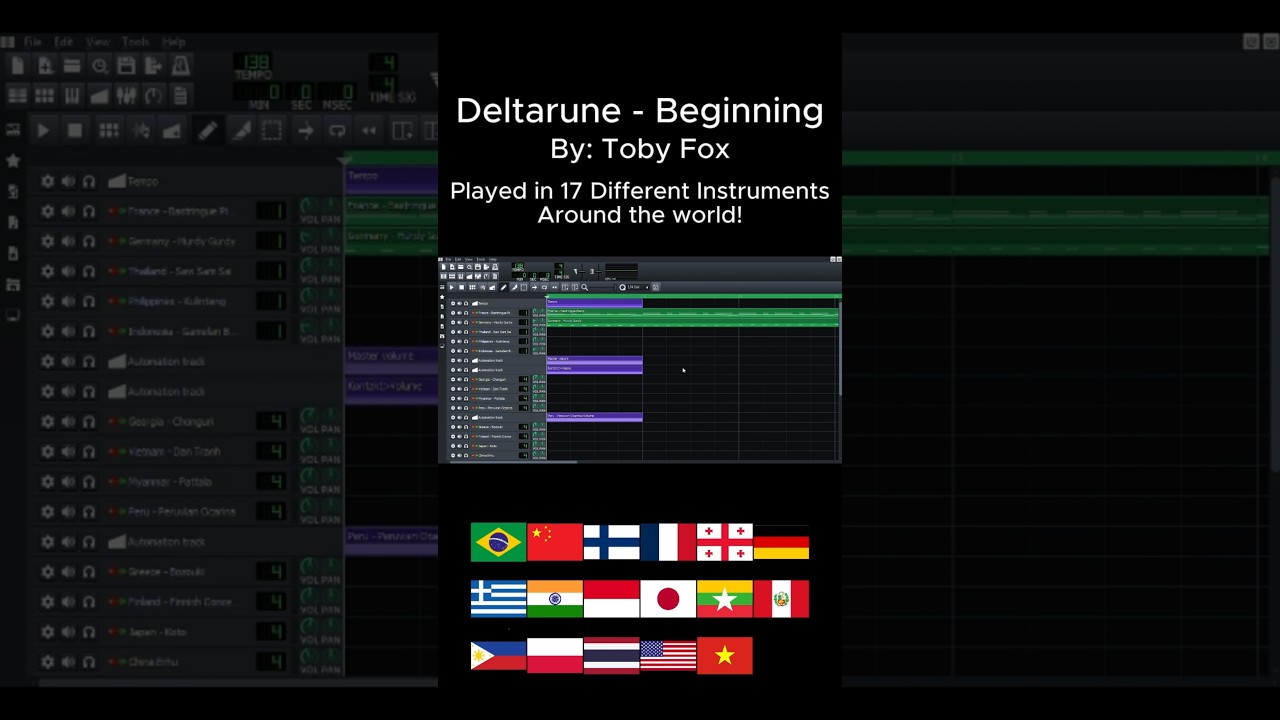Open View menu in enlarged background window
Viewport: 1280px width, 720px height.
point(98,42)
